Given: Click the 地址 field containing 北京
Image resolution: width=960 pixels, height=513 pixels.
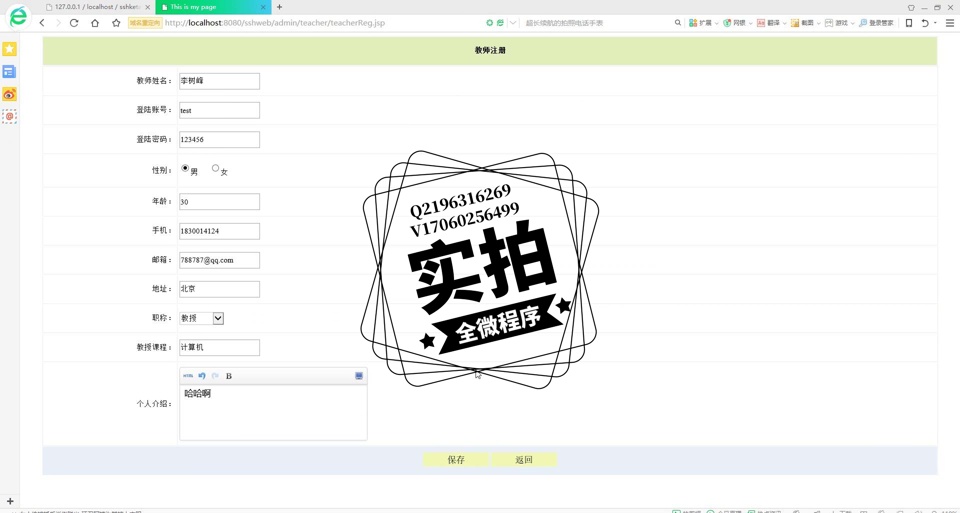Looking at the screenshot, I should [x=219, y=289].
